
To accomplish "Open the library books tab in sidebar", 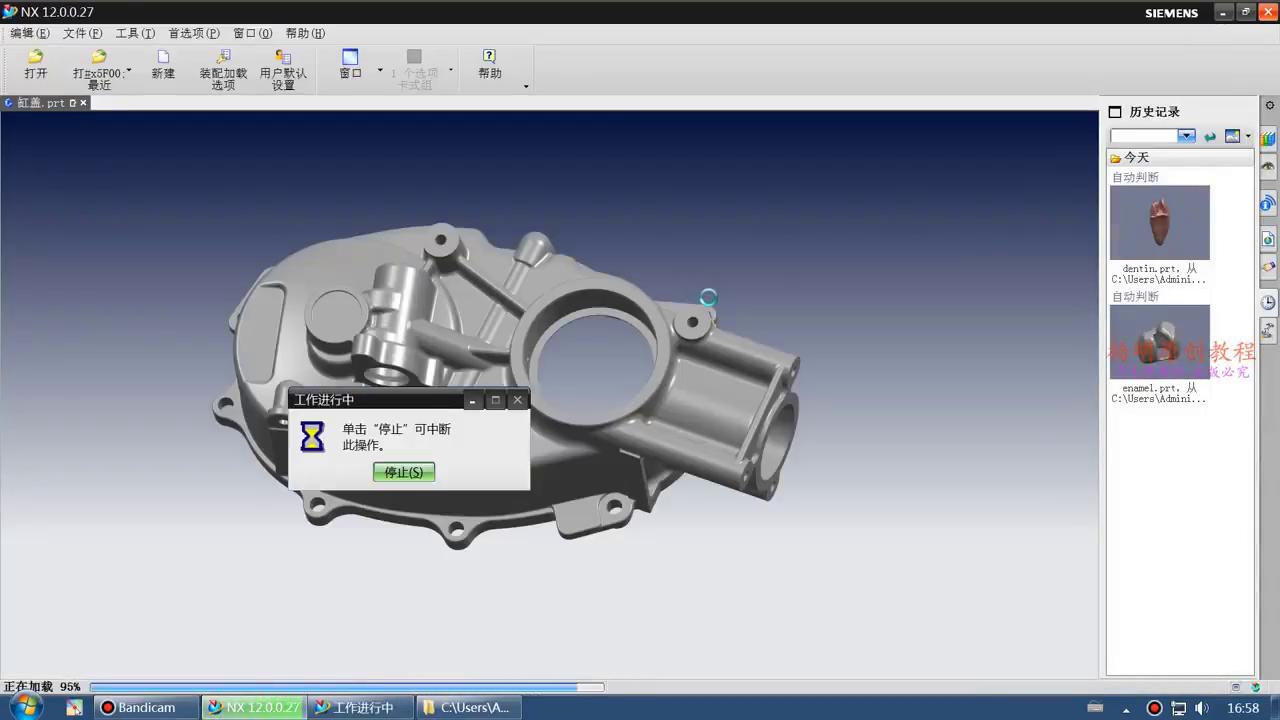I will [1268, 139].
